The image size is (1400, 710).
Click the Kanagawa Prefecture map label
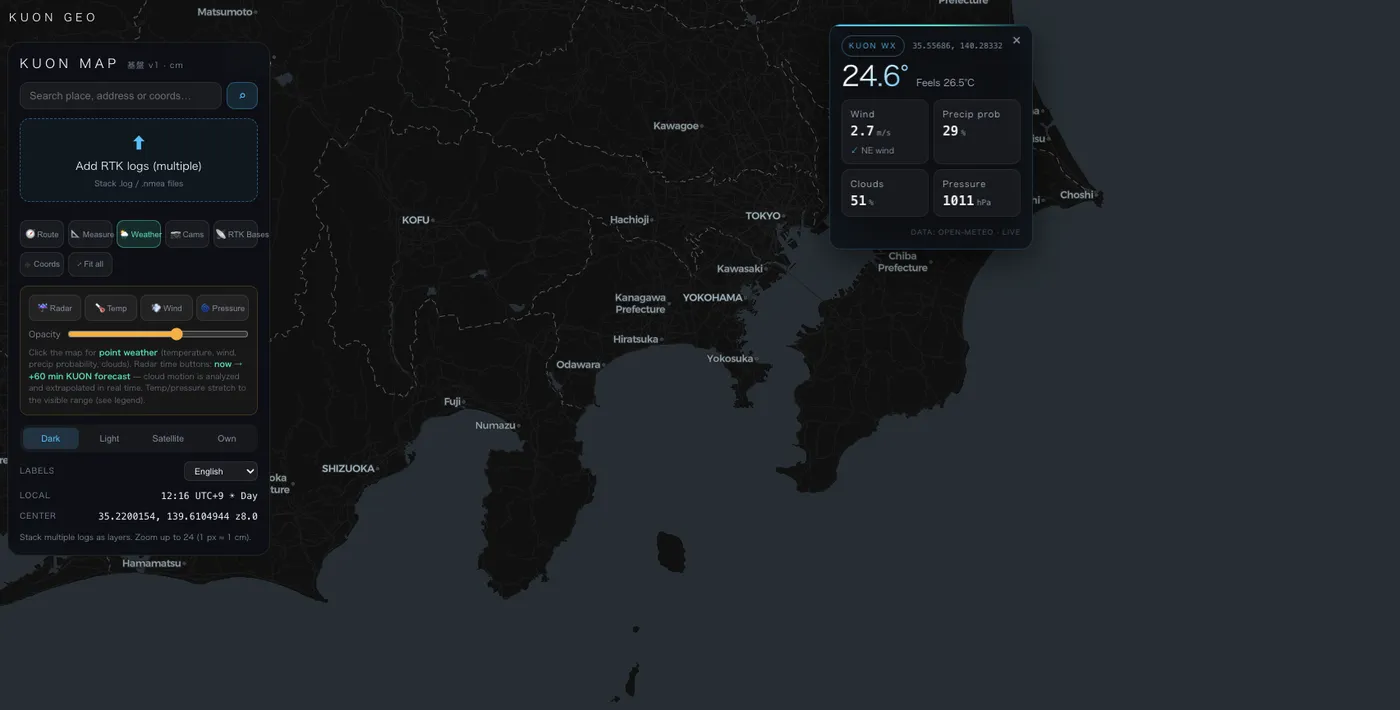tap(640, 304)
